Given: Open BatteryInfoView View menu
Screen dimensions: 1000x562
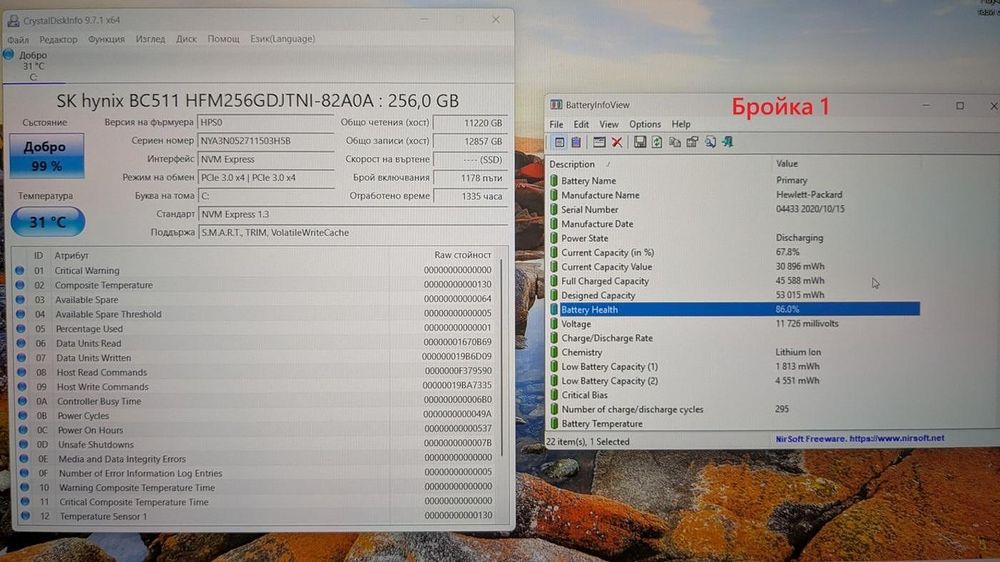Looking at the screenshot, I should [608, 124].
